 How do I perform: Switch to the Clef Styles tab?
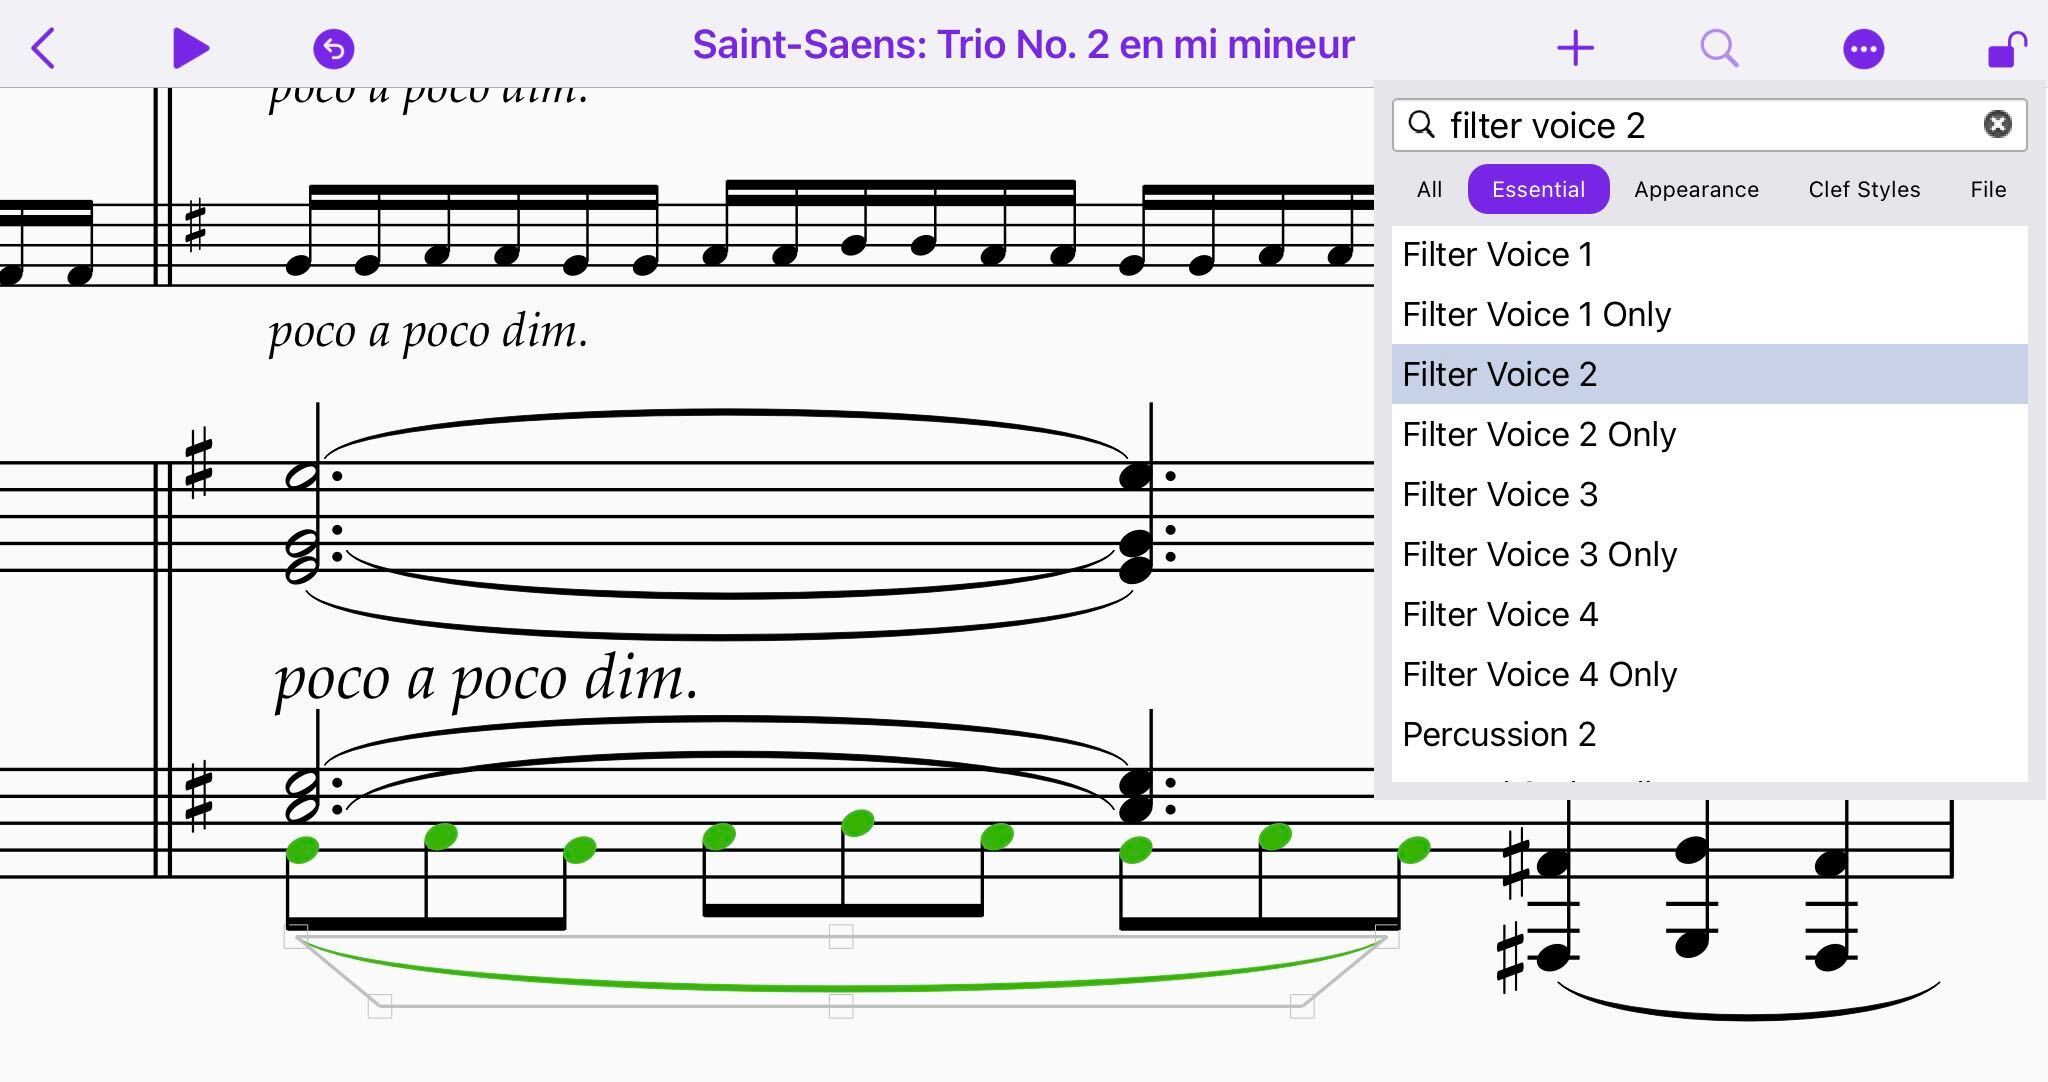[1864, 190]
